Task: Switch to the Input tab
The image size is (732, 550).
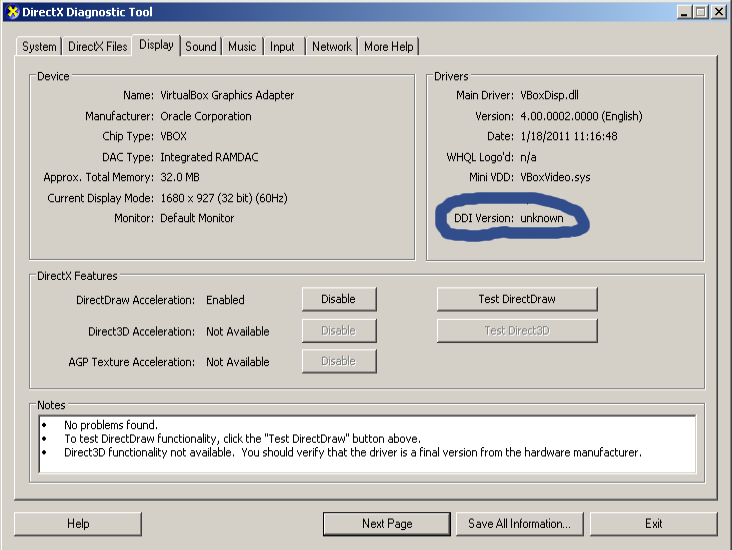Action: (282, 47)
